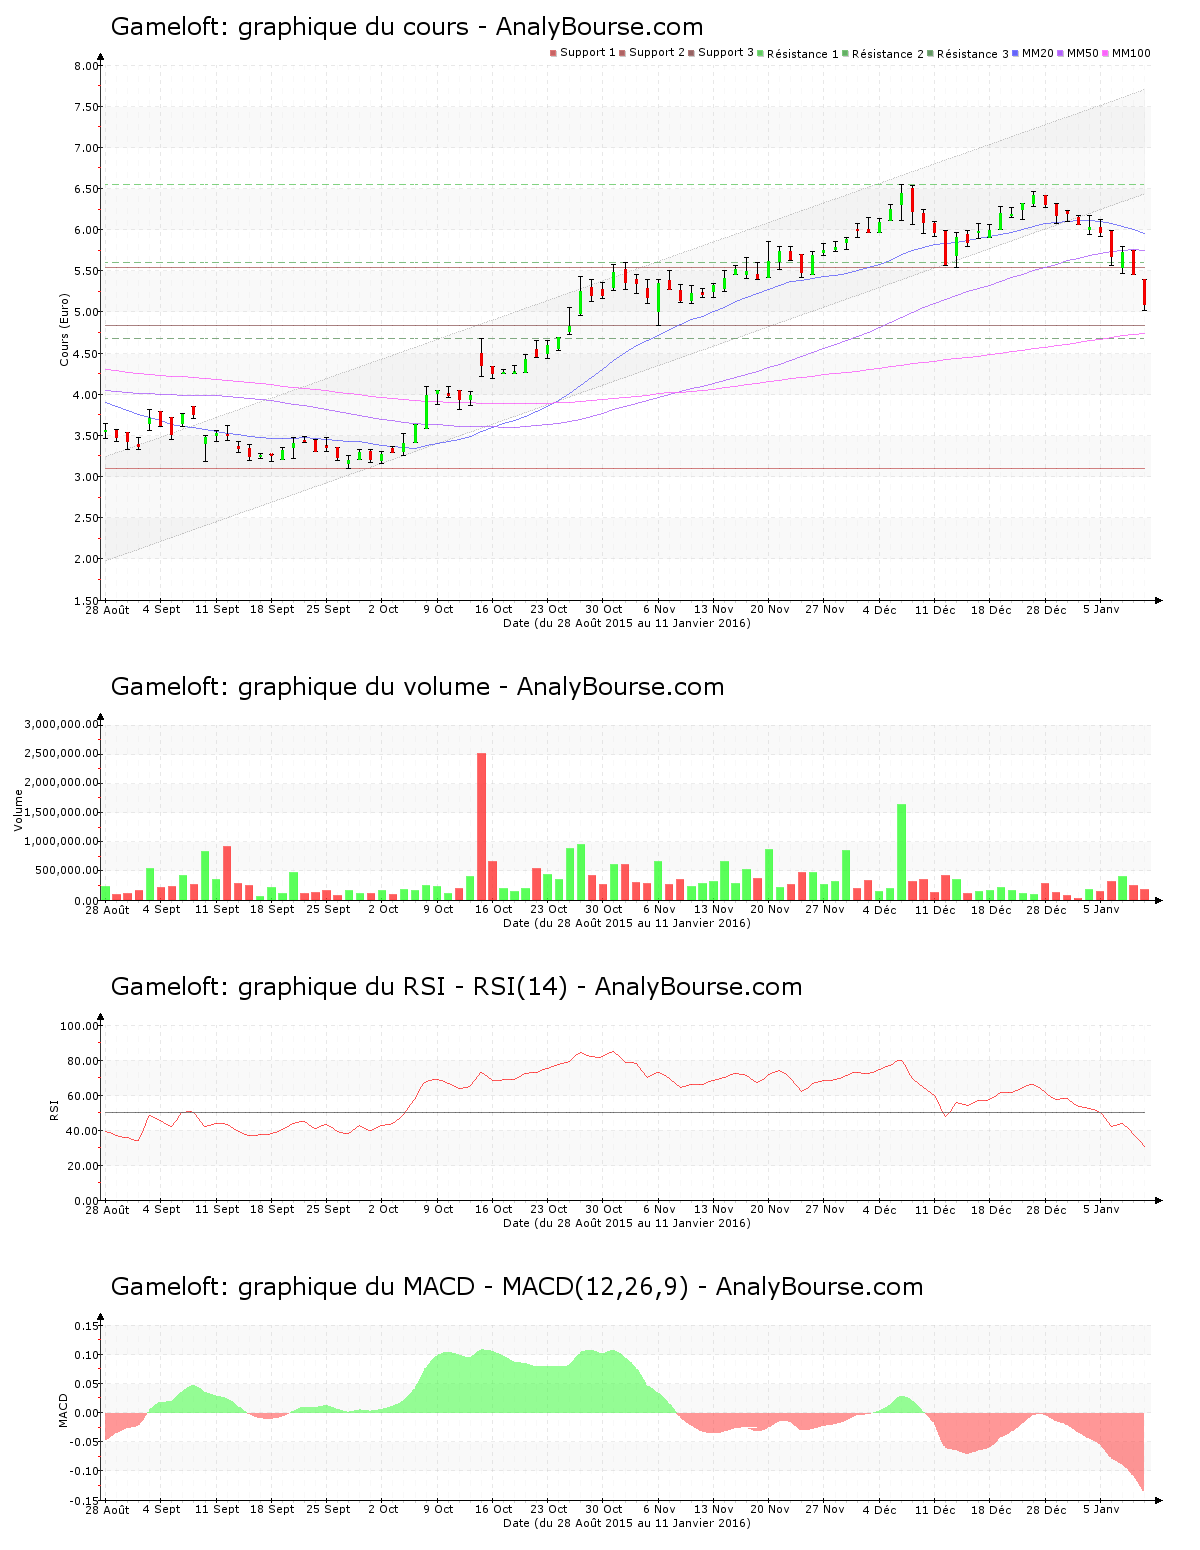Screen dimensions: 1200x1550
Task: Click the '16 Oct' date under the price chart
Action: click(493, 609)
